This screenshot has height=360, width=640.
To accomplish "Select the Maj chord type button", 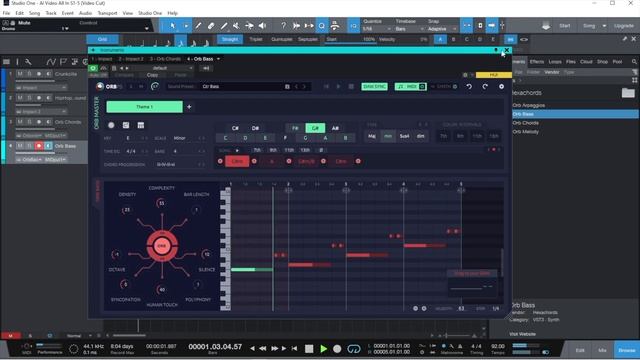I will [371, 136].
